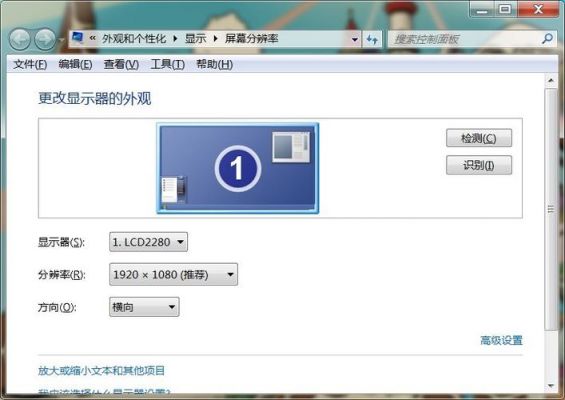Click the scrollbar up arrow

pos(551,80)
